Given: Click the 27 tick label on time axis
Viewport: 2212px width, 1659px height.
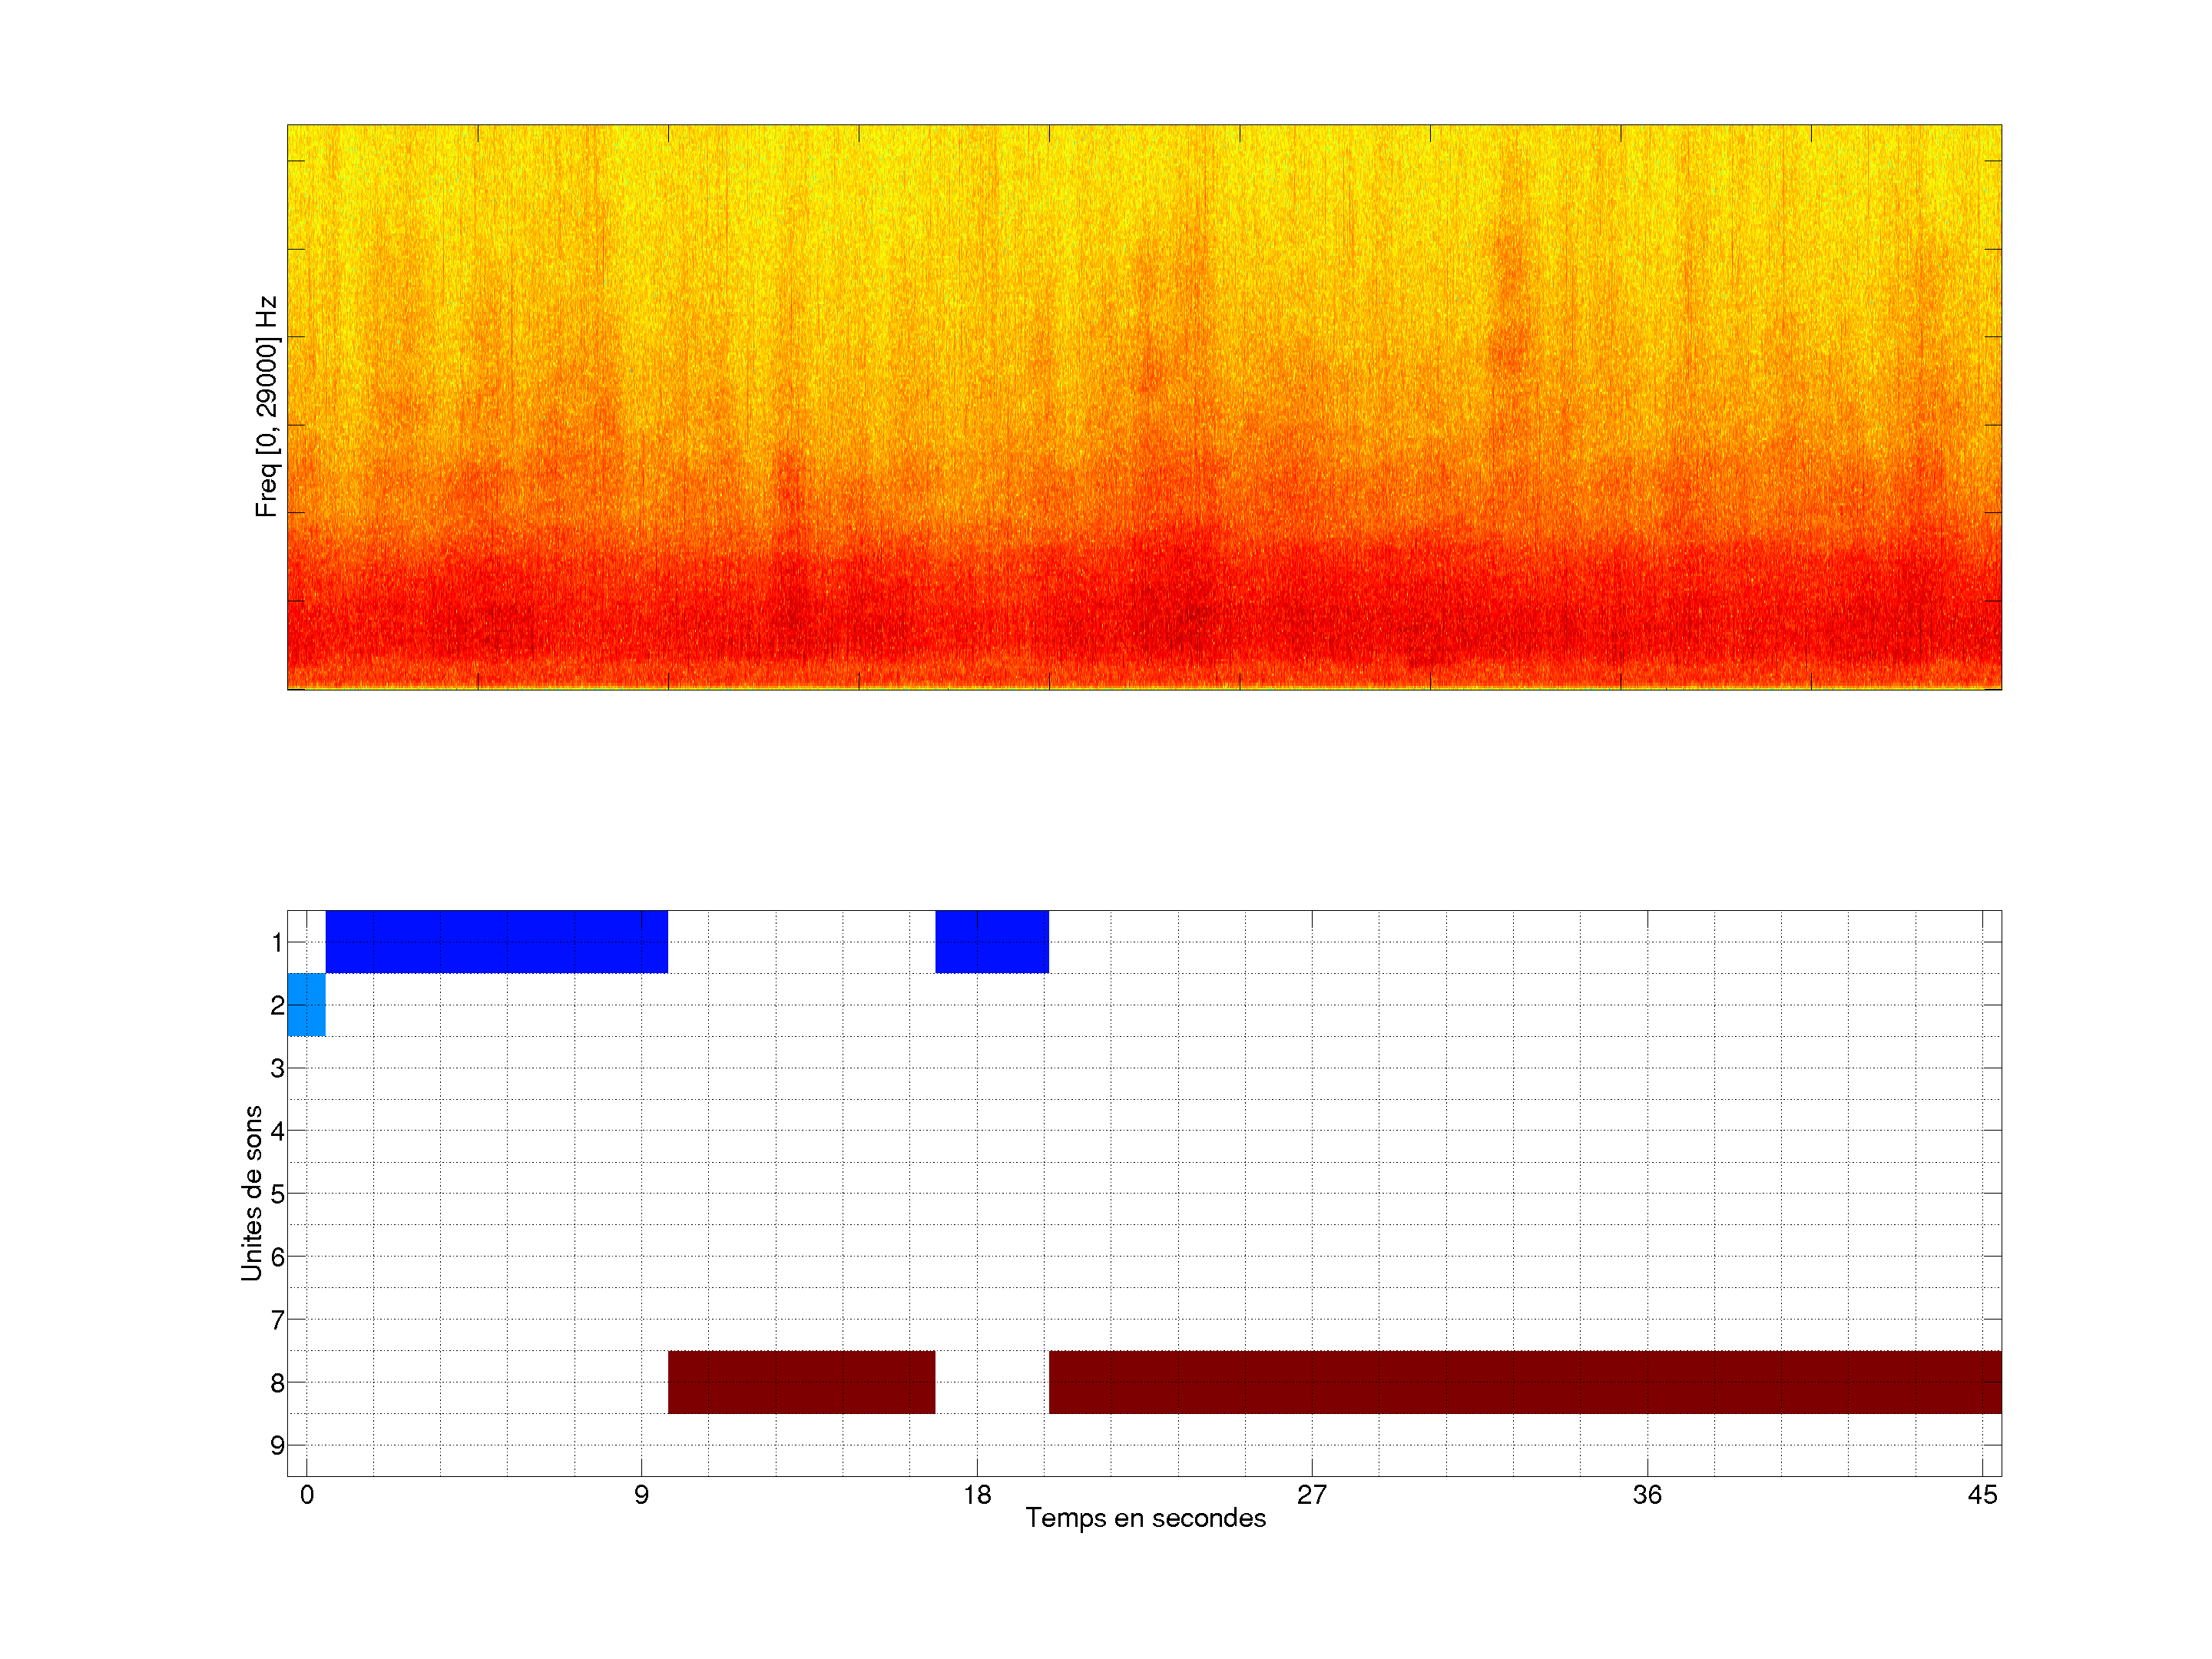Looking at the screenshot, I should (x=1311, y=1495).
